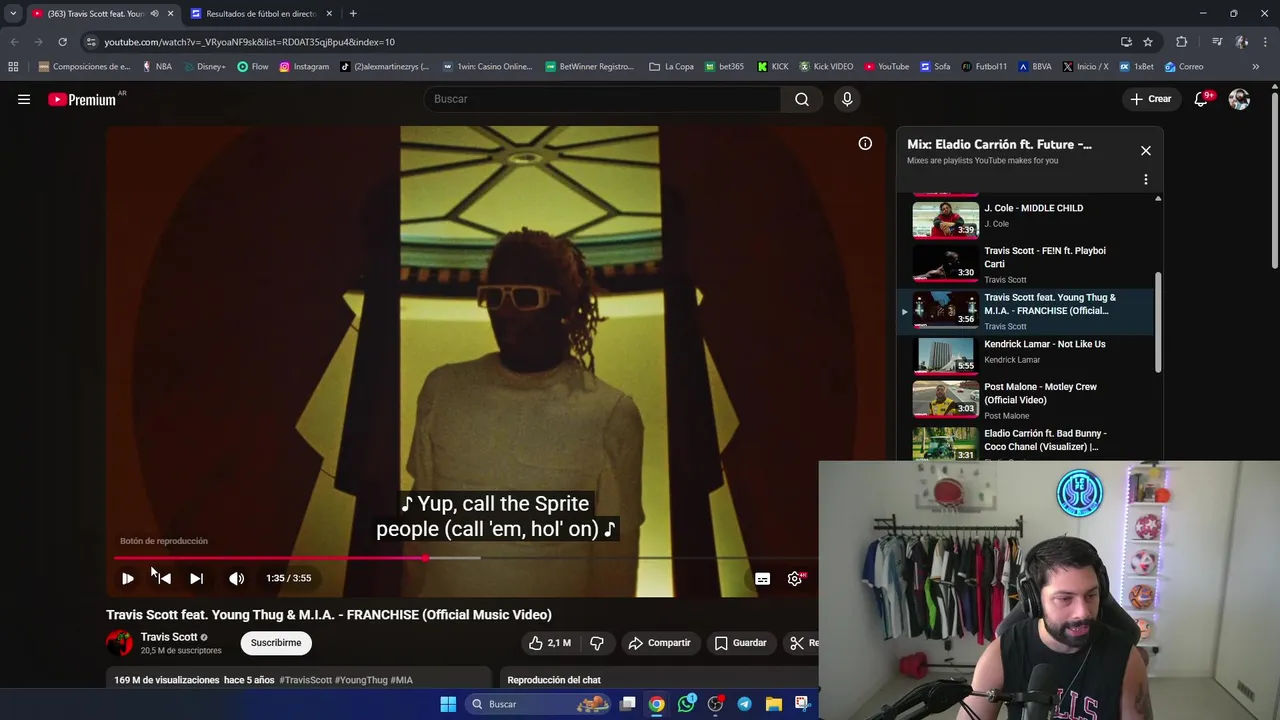Open the Chrome extensions puzzle icon
Screen dimensions: 1280x720
pos(1181,42)
